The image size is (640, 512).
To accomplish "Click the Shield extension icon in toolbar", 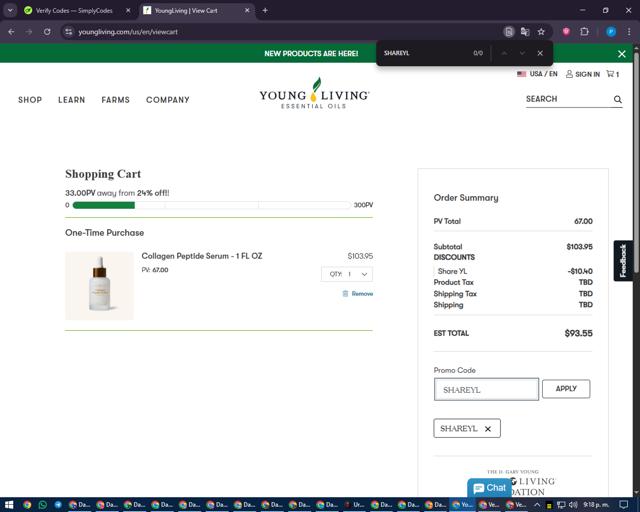I will tap(566, 31).
